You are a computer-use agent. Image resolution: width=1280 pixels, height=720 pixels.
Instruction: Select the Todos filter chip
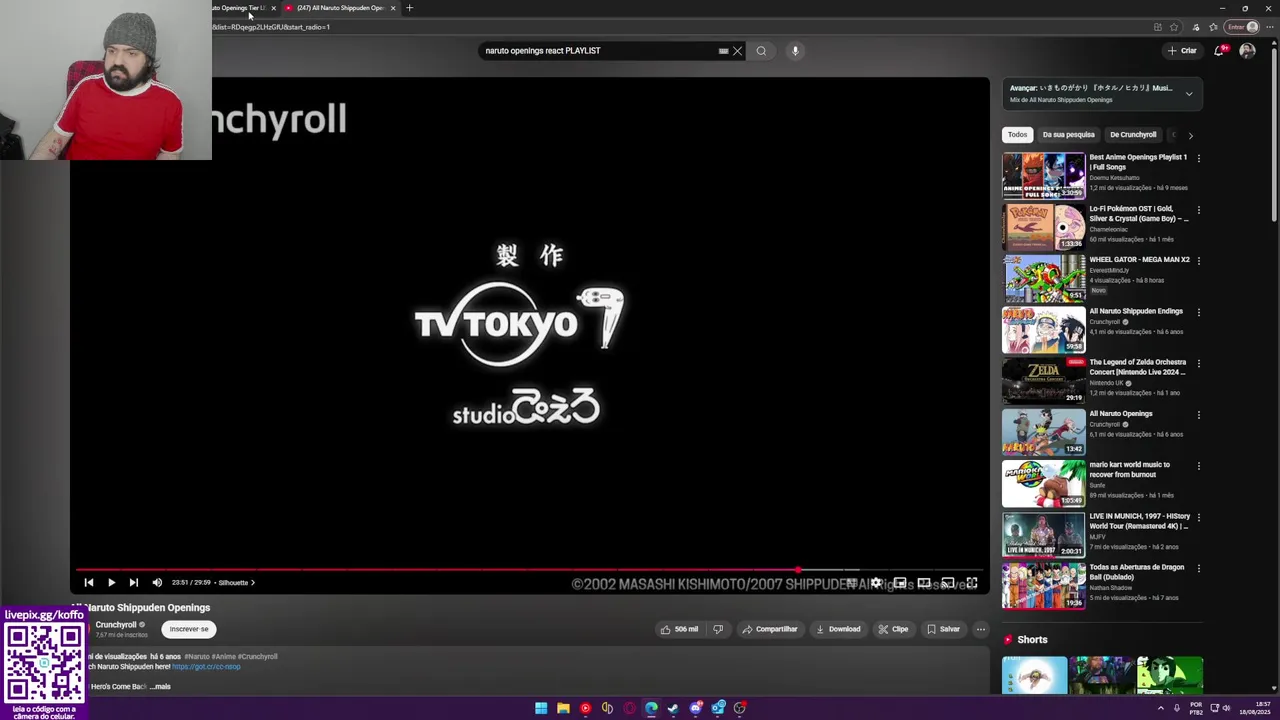(1017, 135)
